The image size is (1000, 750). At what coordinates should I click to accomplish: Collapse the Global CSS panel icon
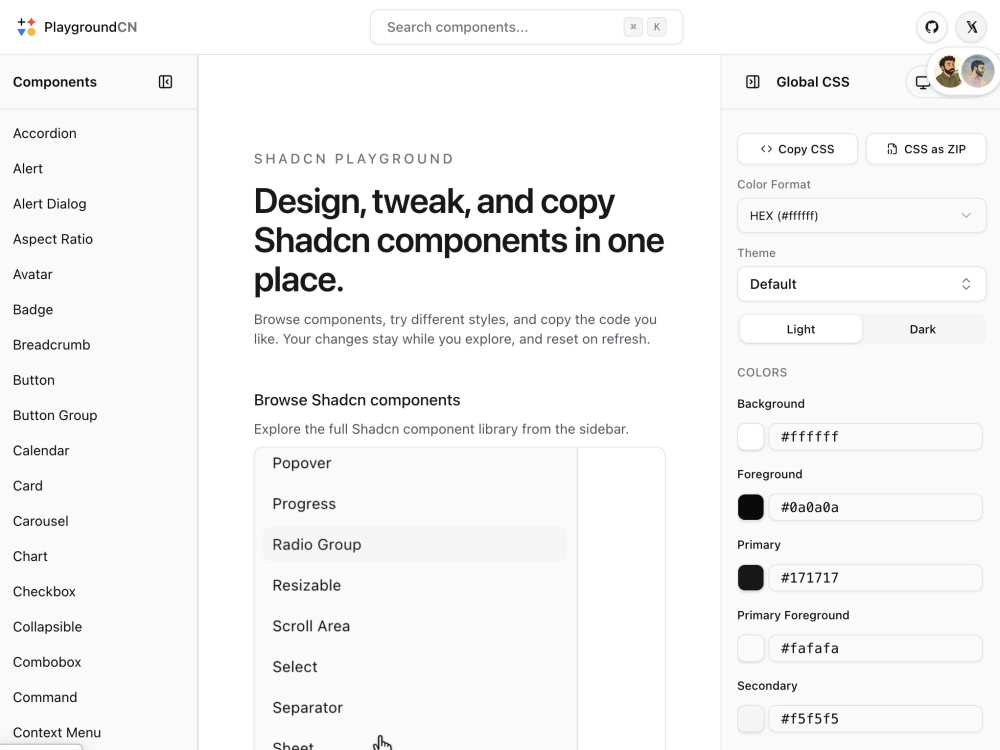(753, 82)
